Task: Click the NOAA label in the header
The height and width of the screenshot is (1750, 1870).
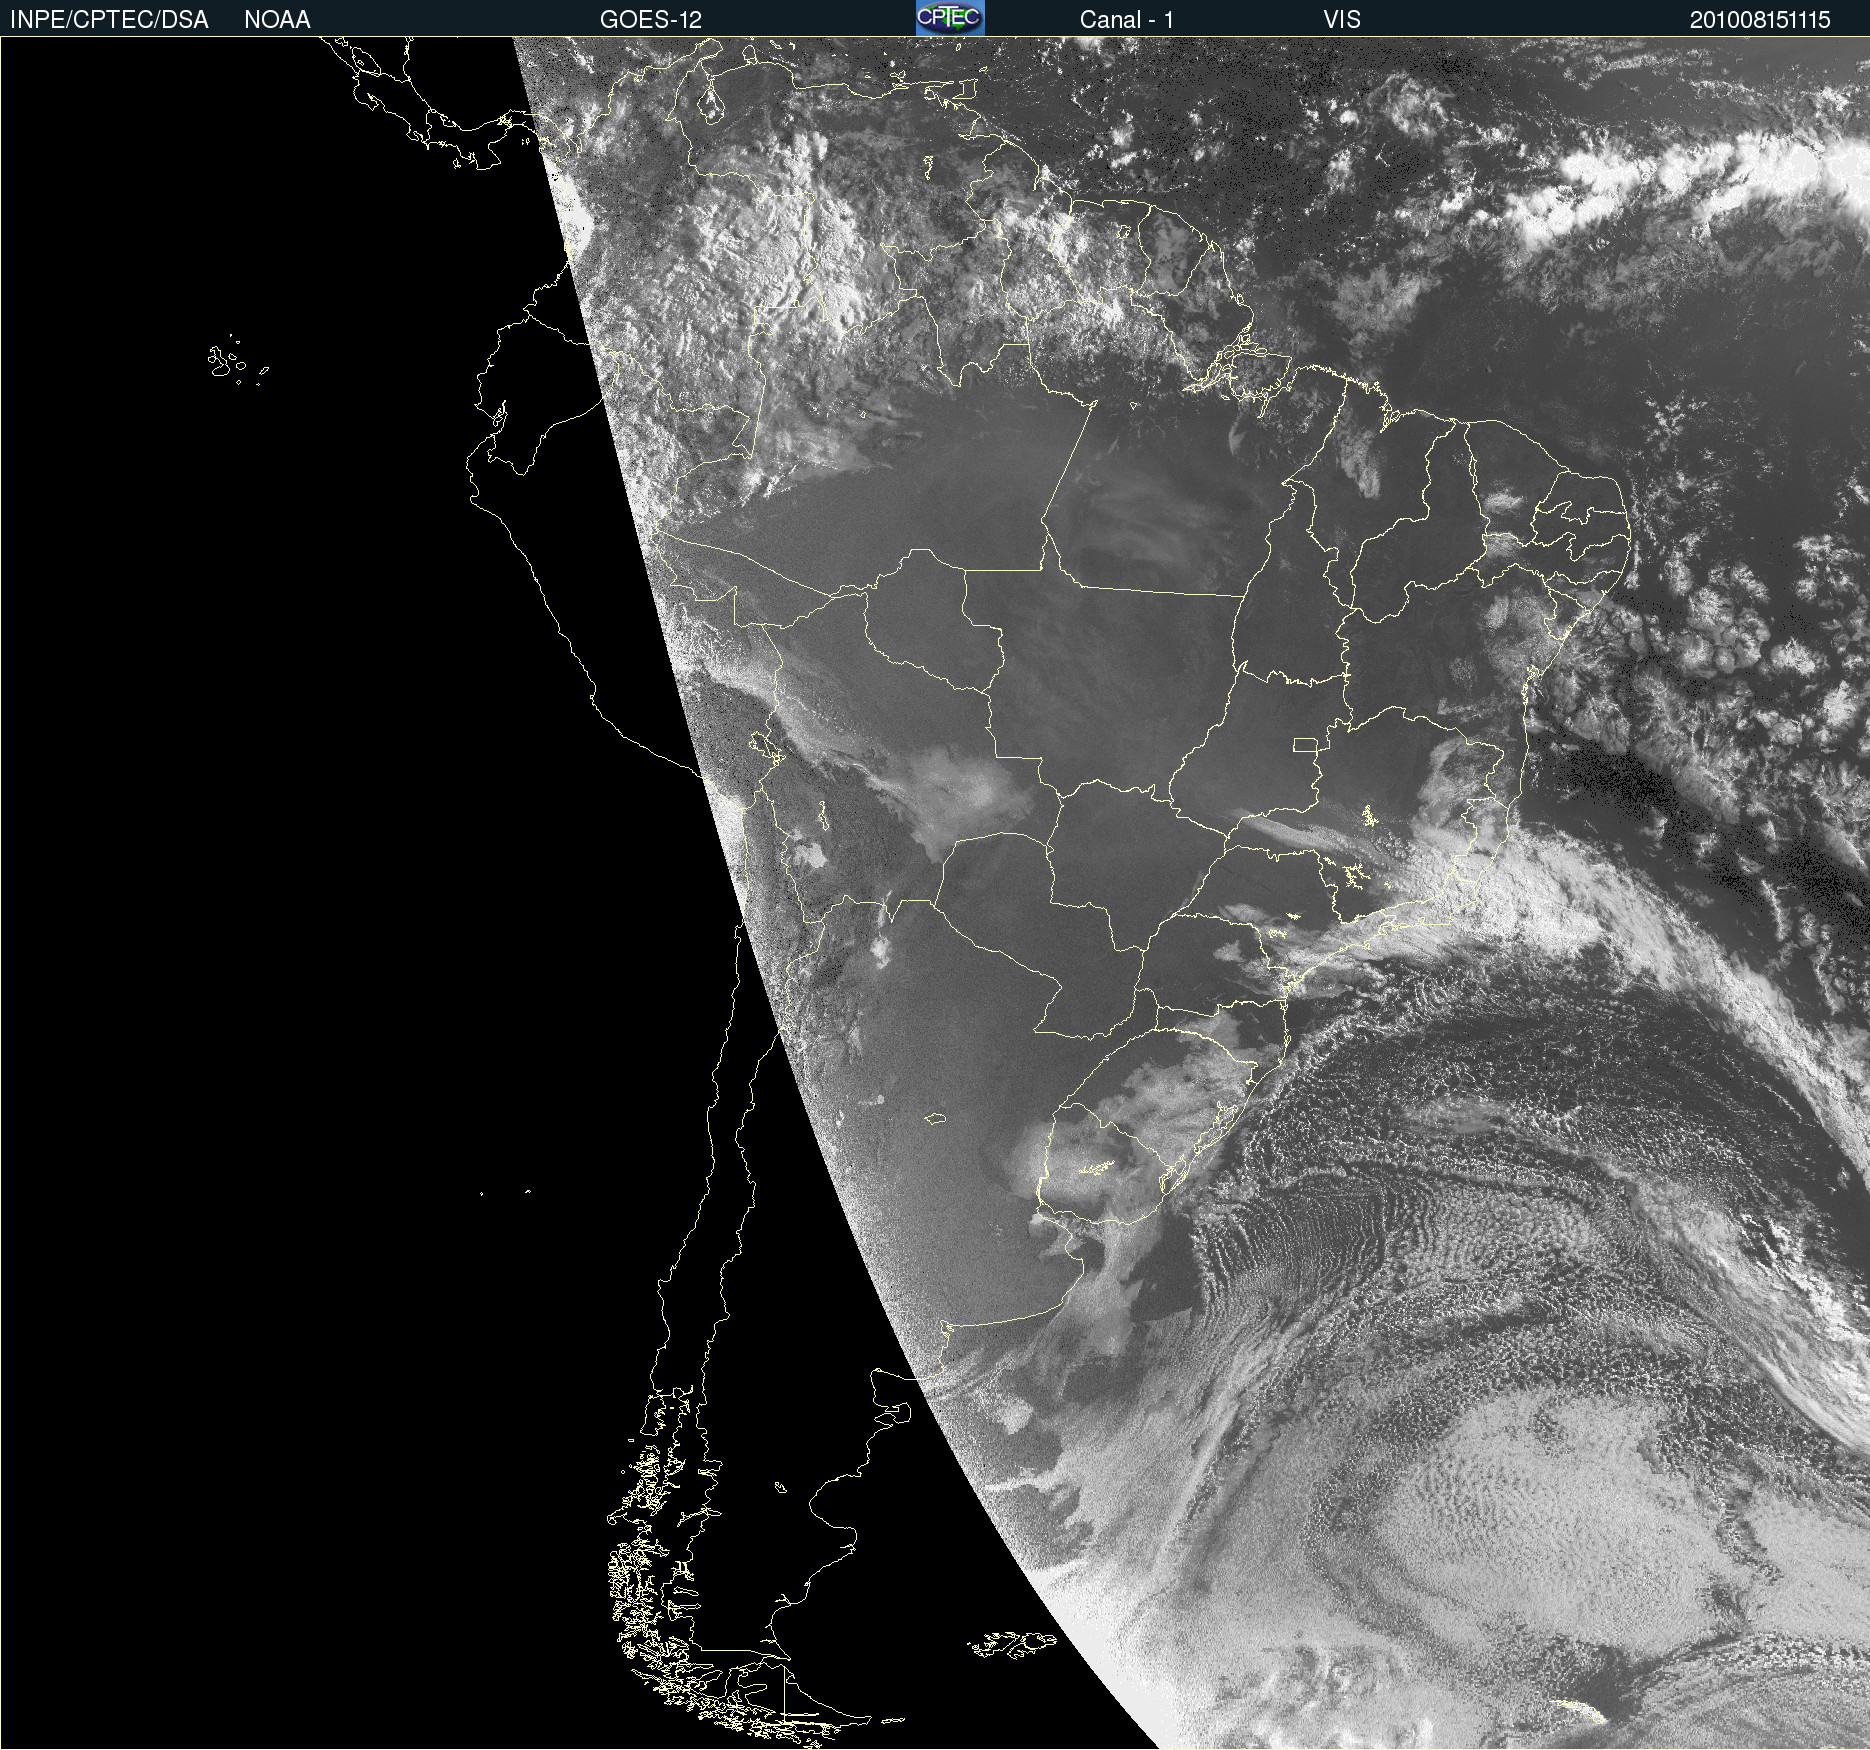Action: pos(277,20)
